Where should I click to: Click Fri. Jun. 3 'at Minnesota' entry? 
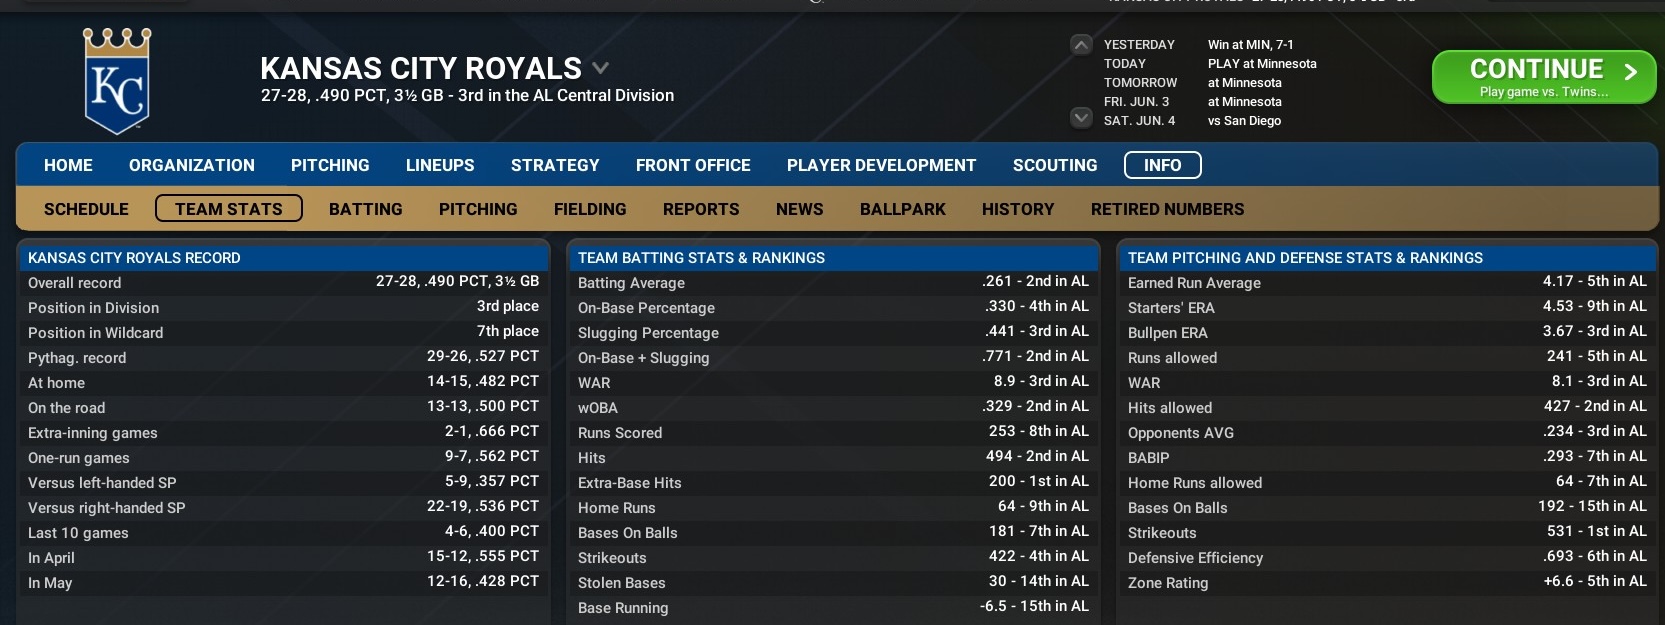(x=1245, y=102)
